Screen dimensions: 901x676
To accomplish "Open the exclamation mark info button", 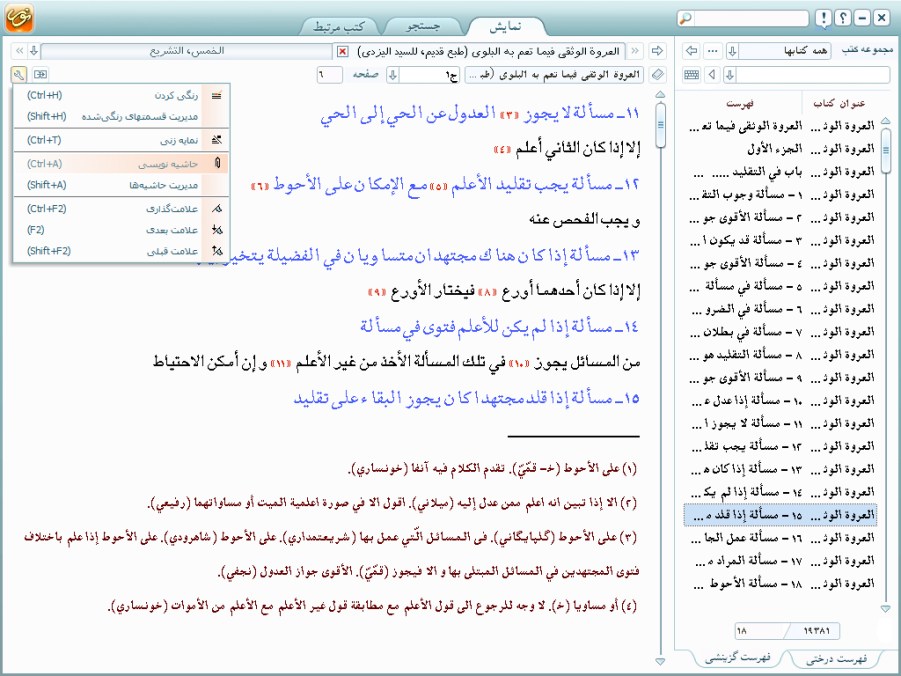I will [823, 18].
